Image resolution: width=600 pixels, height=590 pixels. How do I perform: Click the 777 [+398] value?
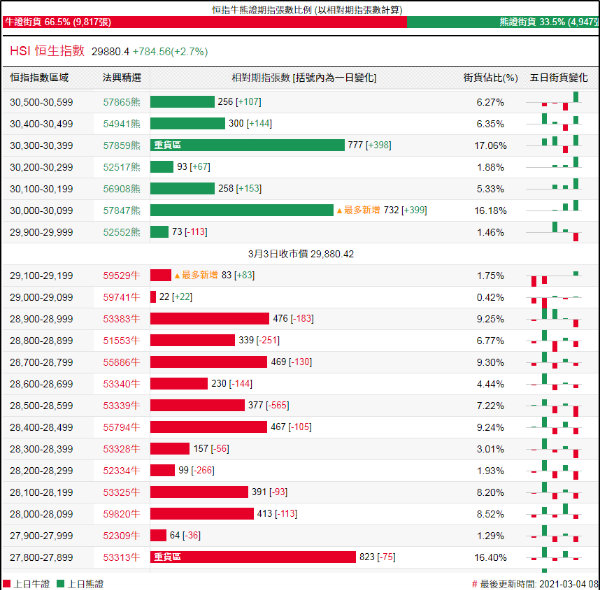point(370,145)
